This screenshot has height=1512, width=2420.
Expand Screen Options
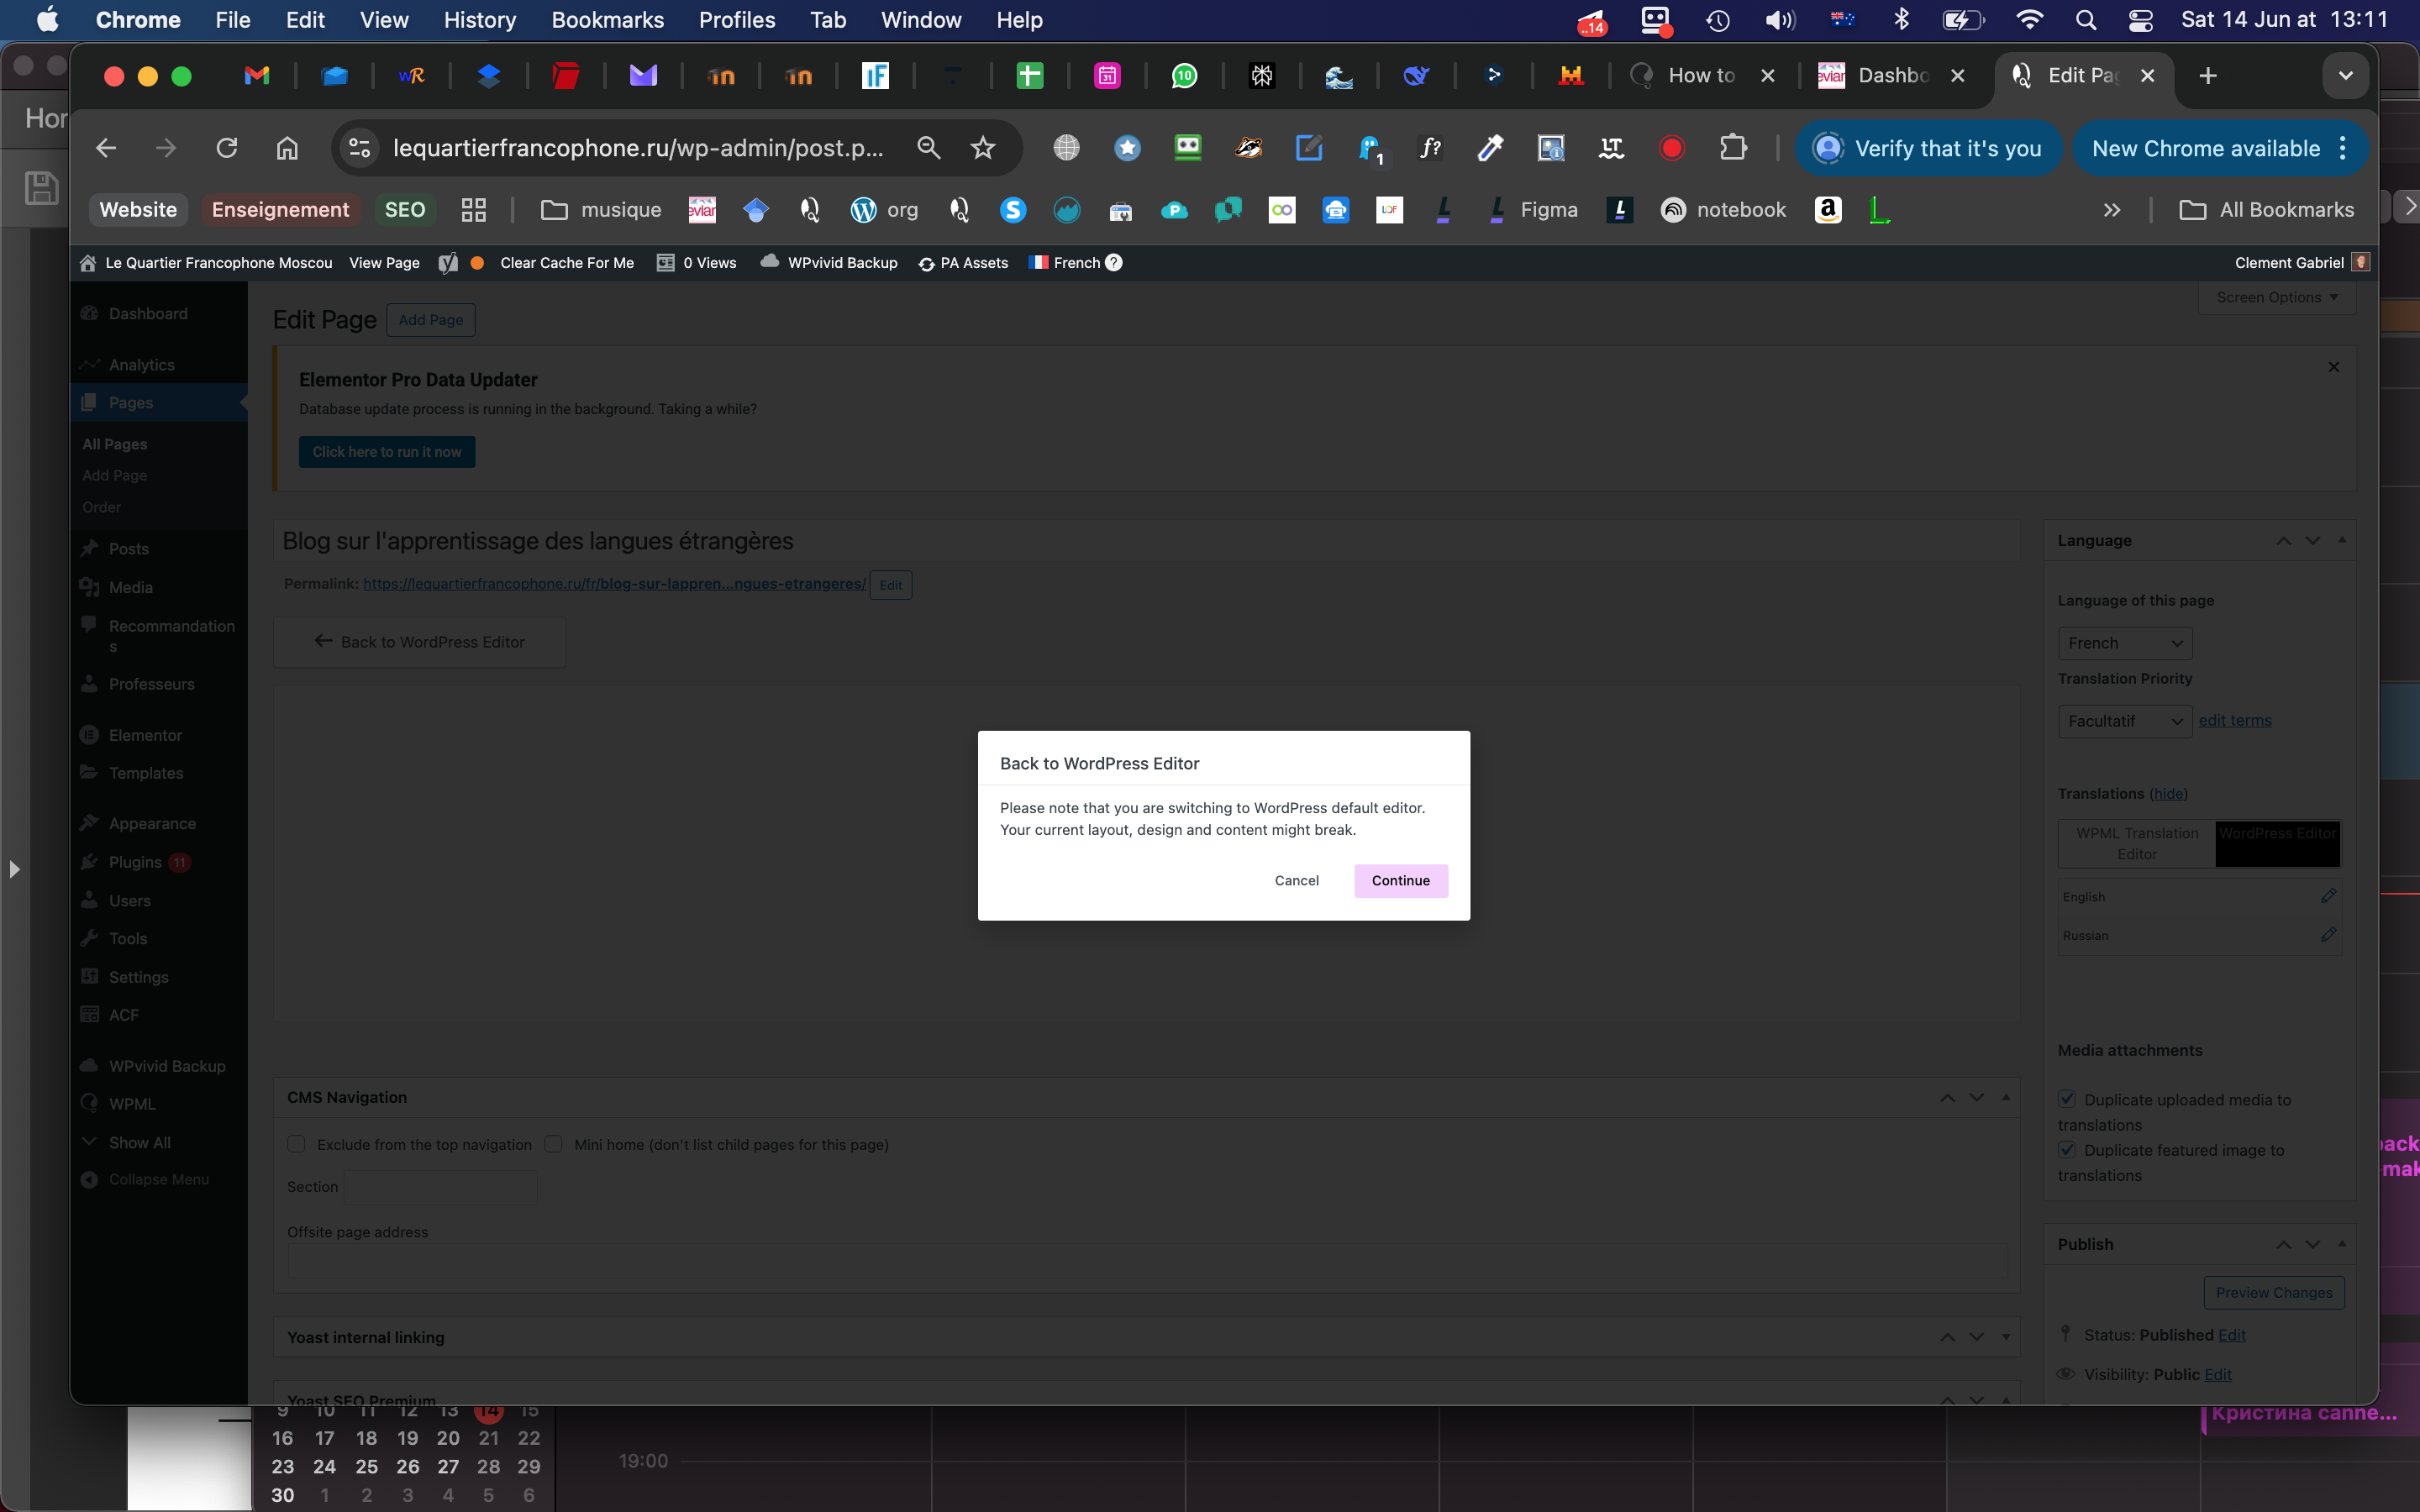point(2276,298)
